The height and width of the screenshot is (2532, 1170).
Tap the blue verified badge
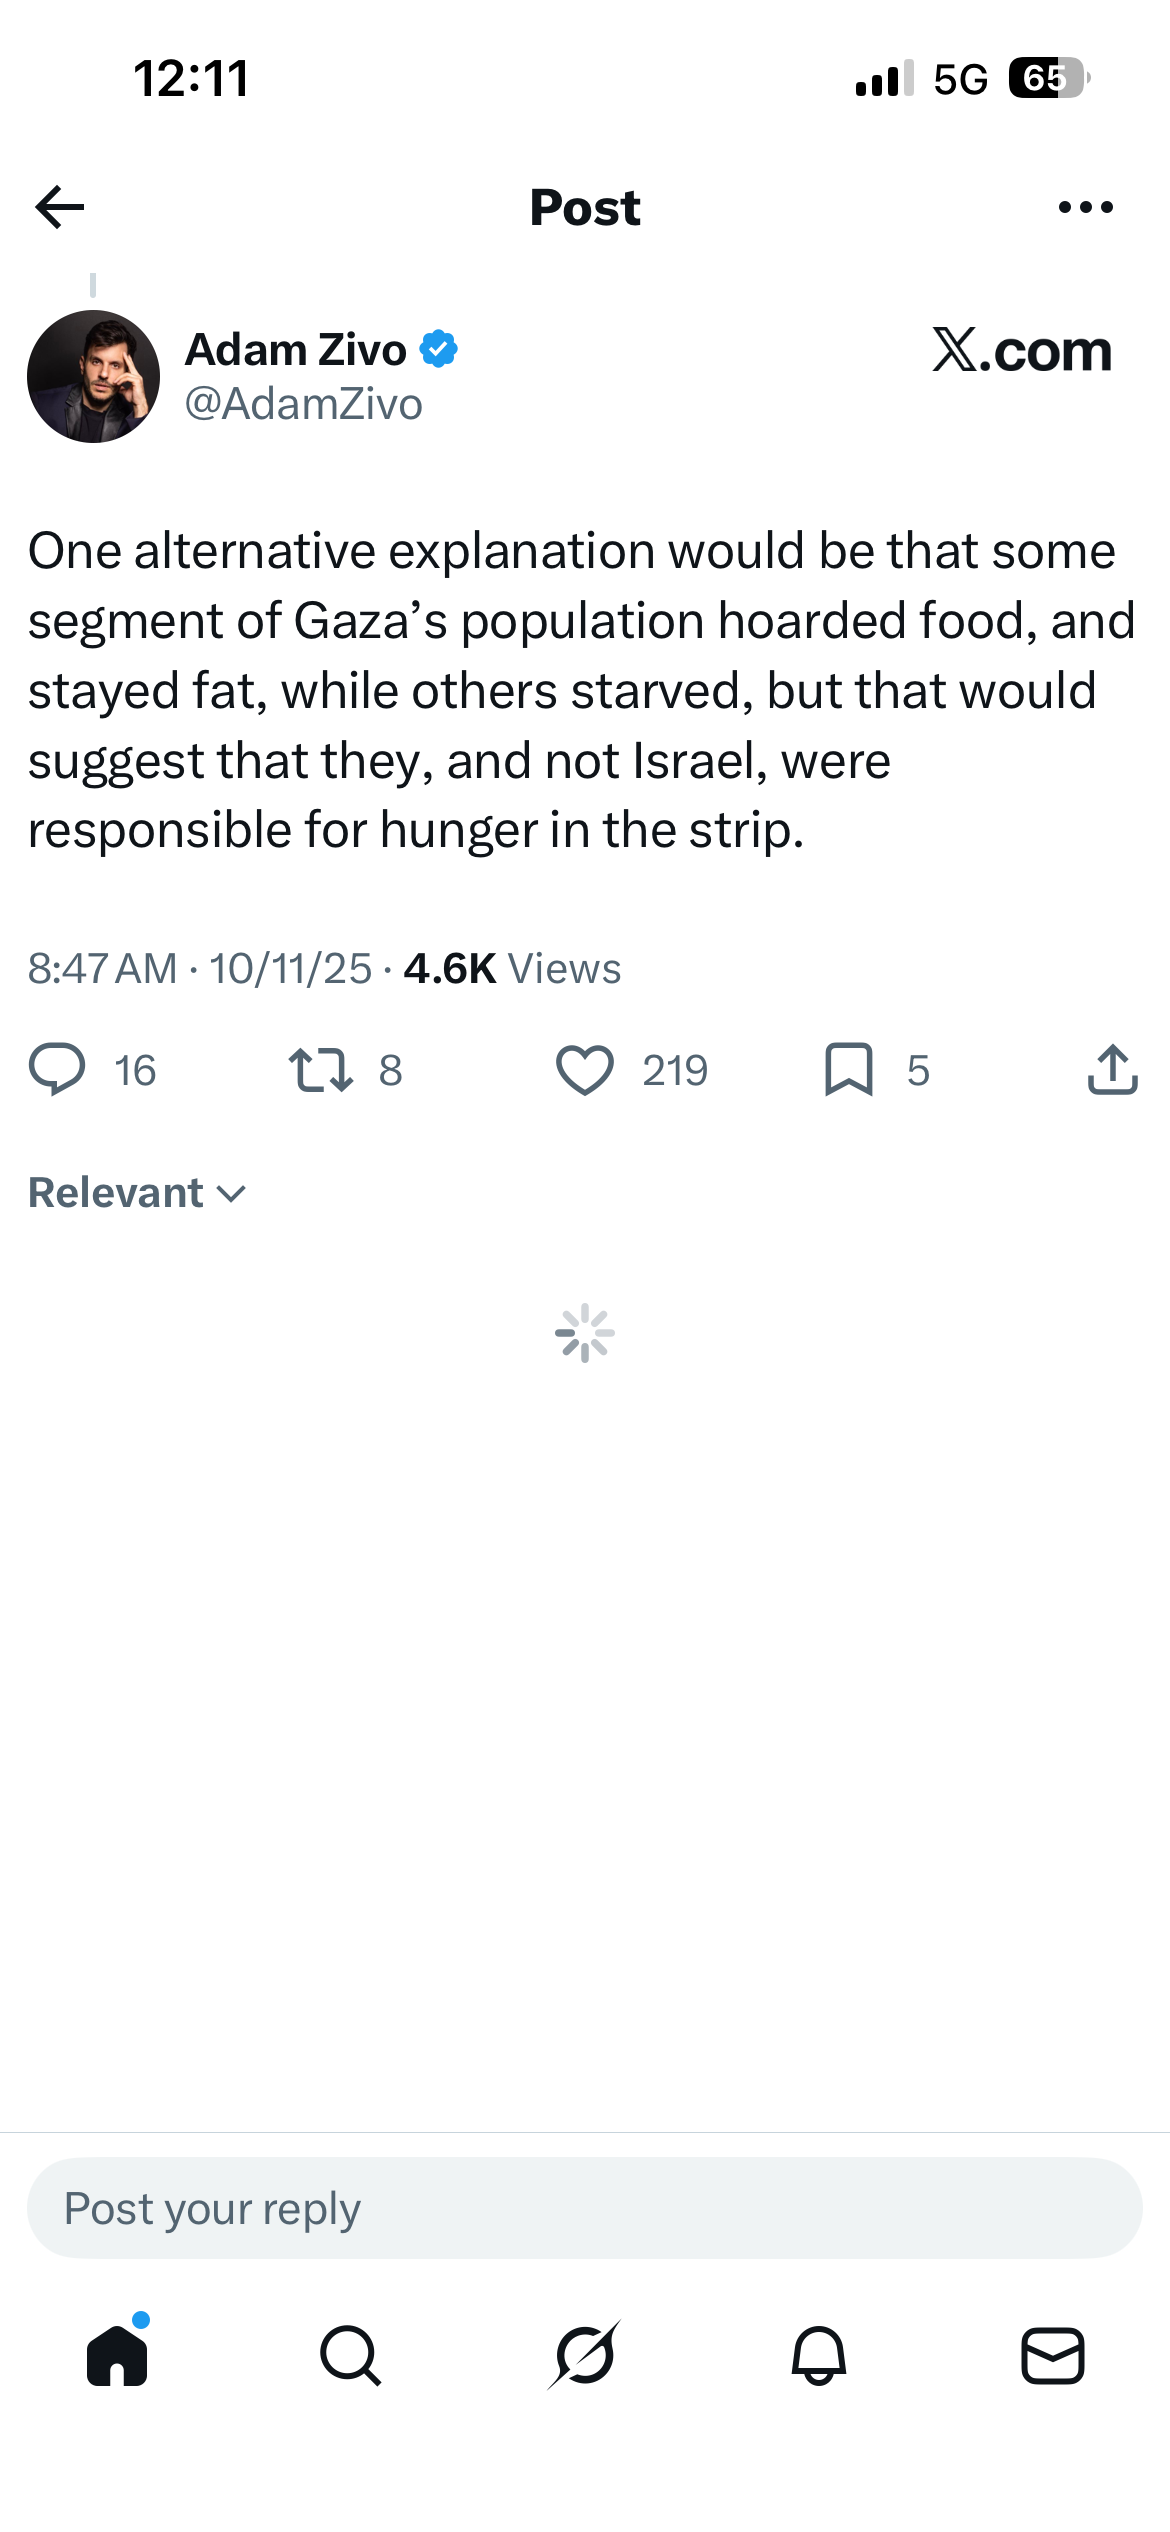(438, 349)
